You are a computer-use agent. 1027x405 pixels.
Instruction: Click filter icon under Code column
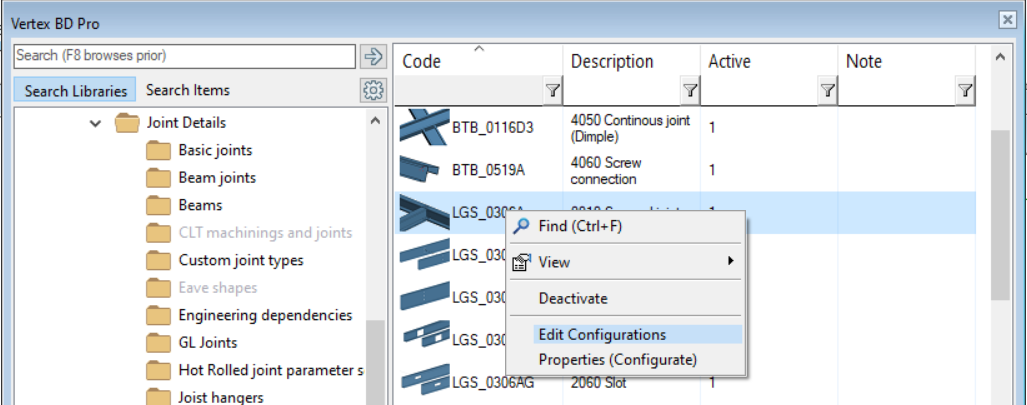(552, 91)
